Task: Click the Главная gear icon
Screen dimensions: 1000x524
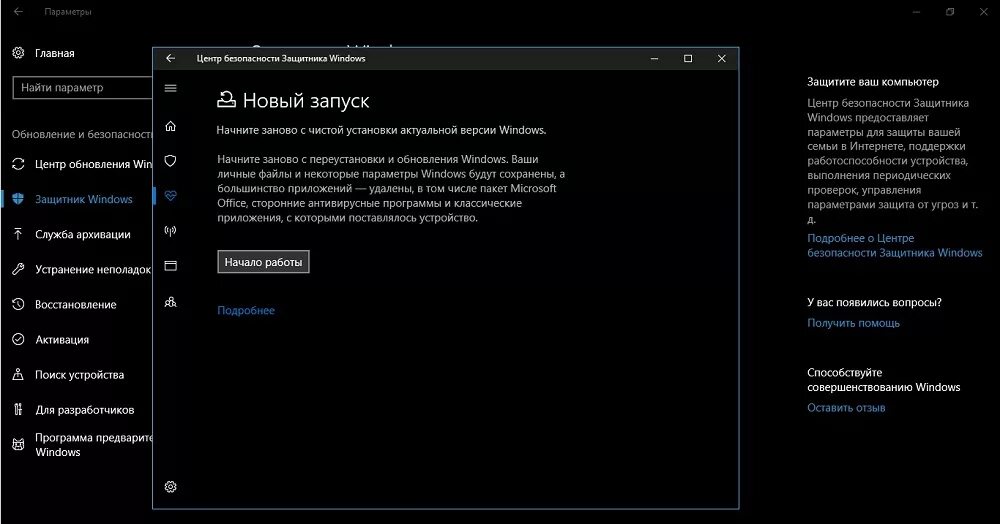Action: (x=18, y=53)
